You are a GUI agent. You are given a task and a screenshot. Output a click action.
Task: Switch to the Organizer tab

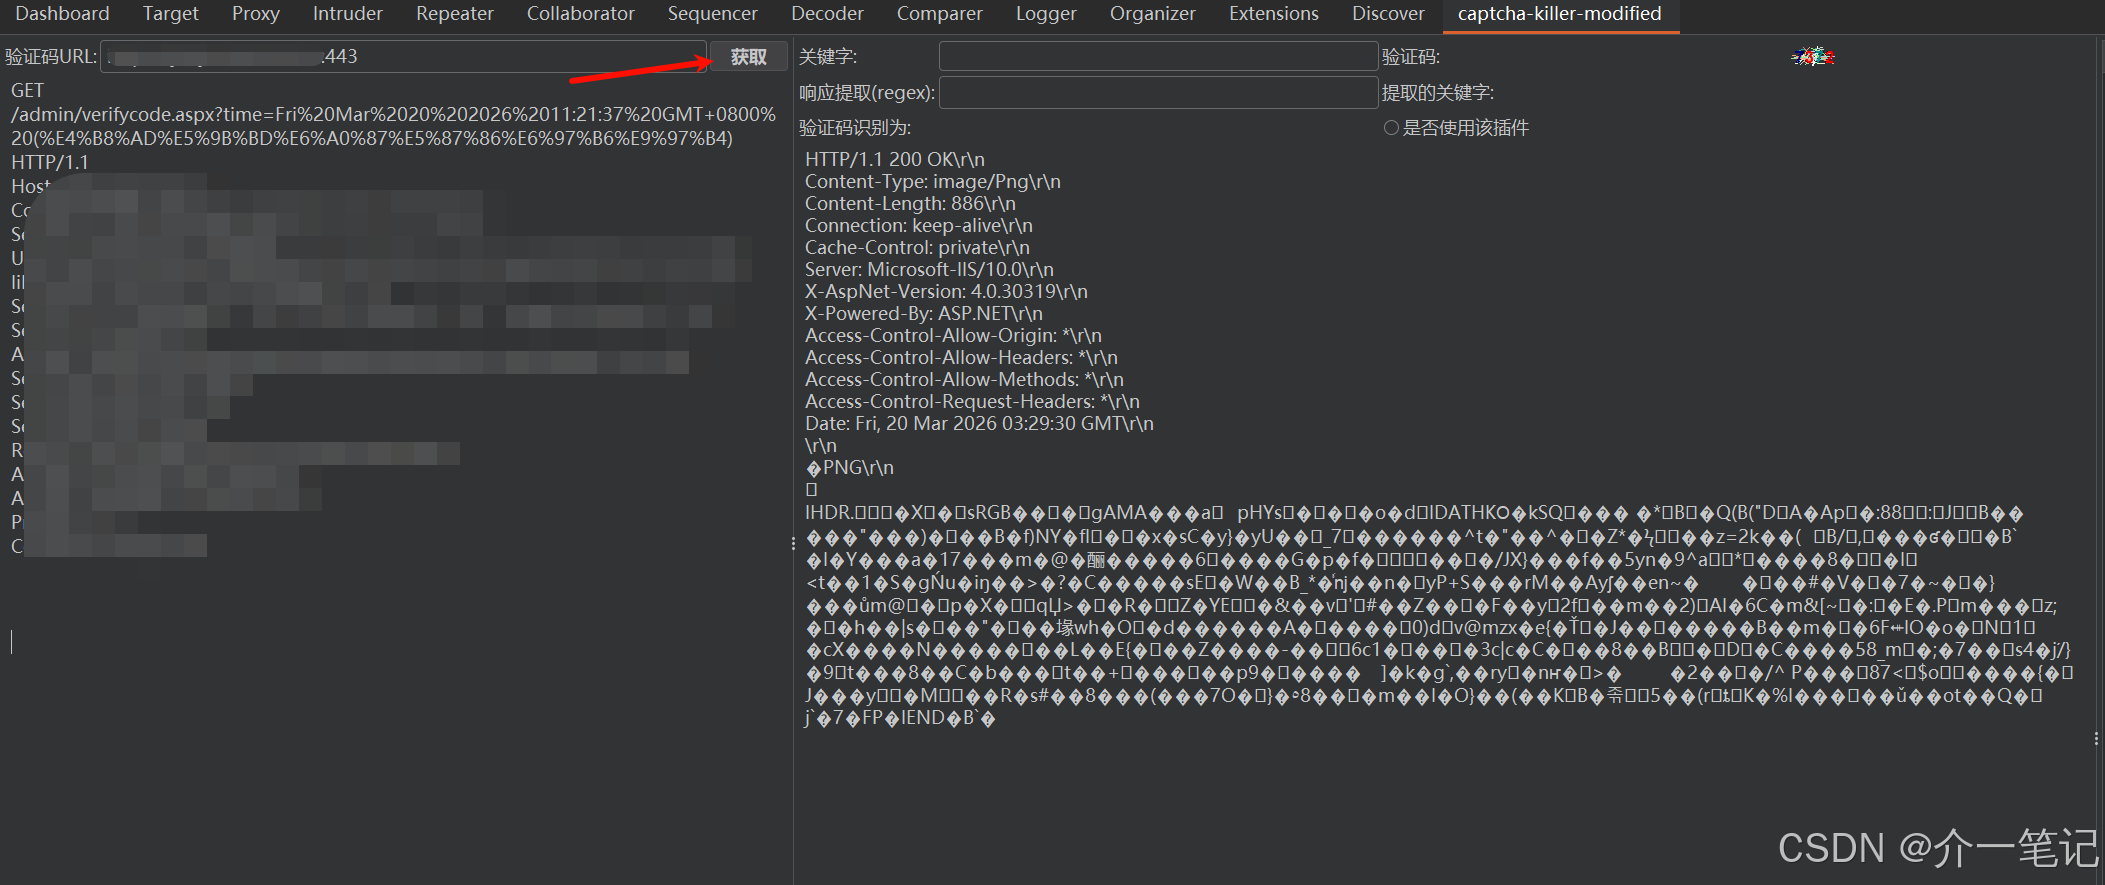(x=1153, y=14)
